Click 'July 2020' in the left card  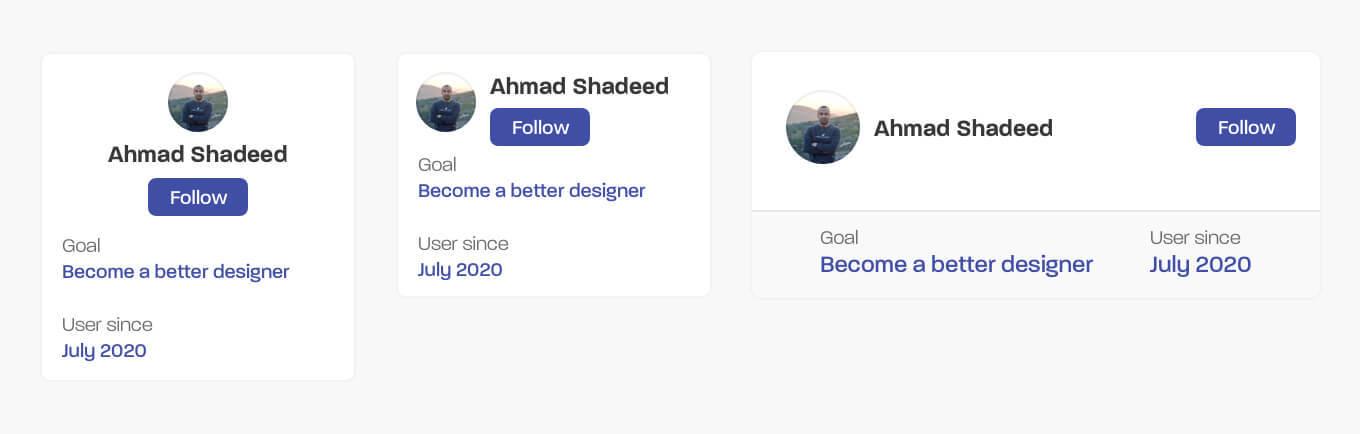coord(104,350)
